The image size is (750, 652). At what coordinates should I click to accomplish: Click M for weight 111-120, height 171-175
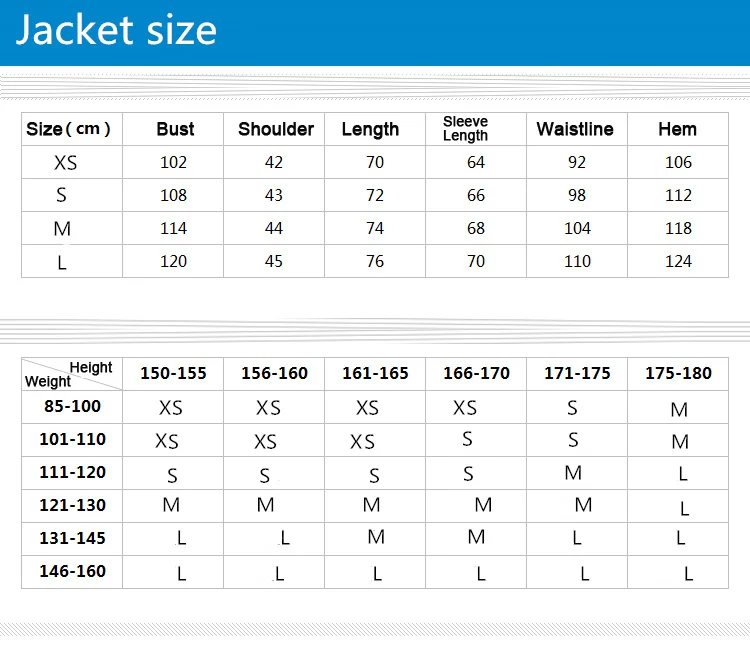pos(573,473)
